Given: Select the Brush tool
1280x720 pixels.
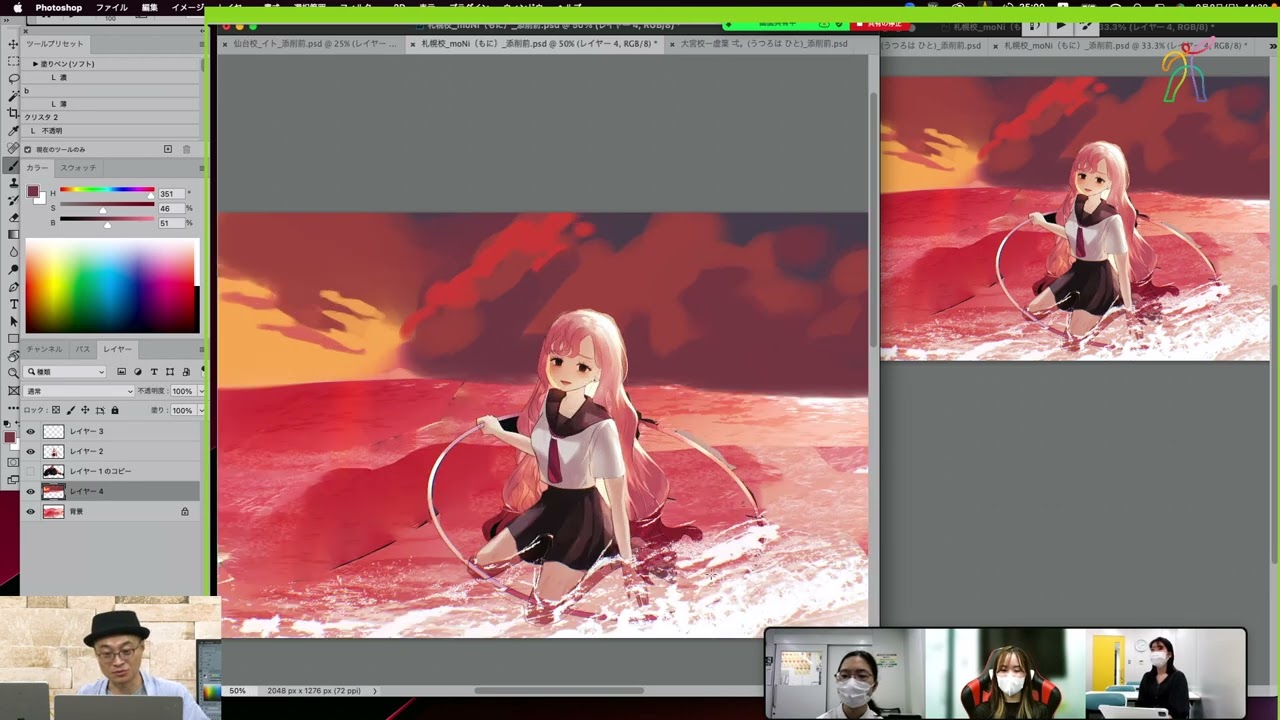Looking at the screenshot, I should point(13,165).
